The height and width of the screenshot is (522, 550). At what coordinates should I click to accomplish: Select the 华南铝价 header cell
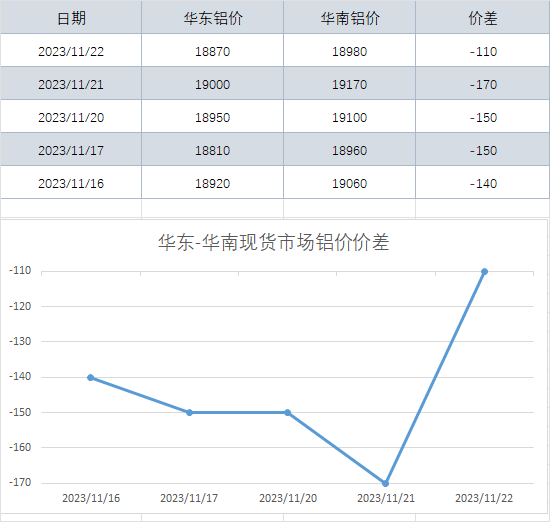349,17
